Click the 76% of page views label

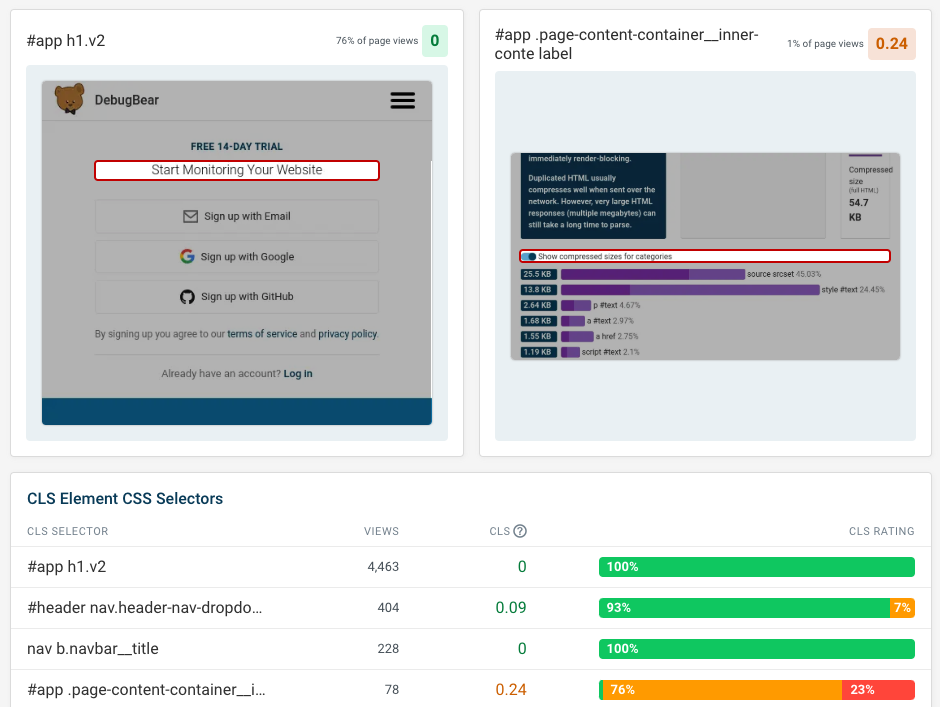(x=377, y=41)
